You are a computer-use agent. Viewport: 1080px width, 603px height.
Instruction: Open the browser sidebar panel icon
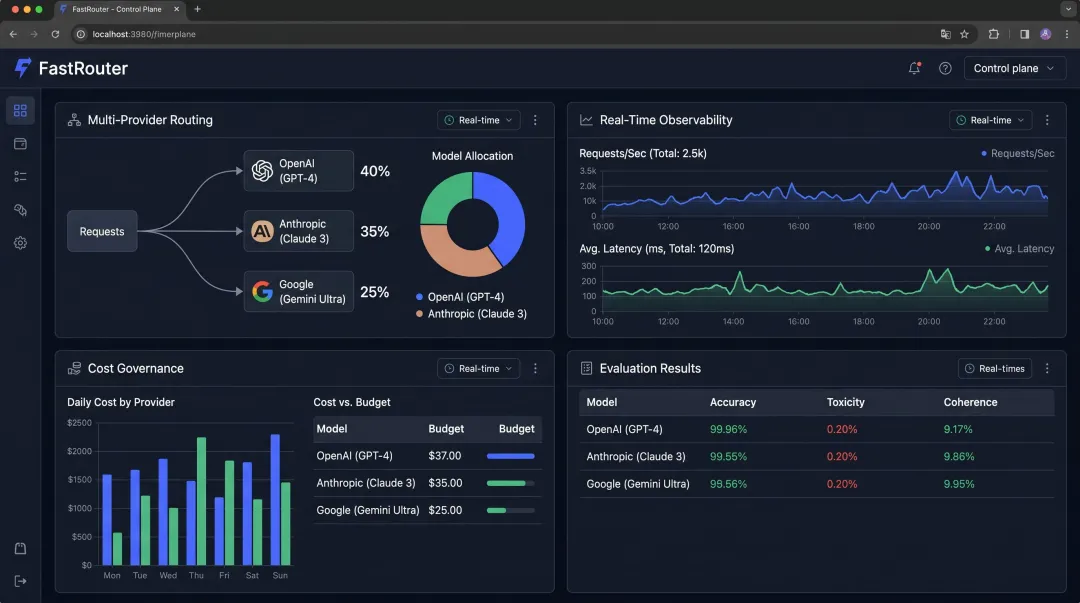1024,34
